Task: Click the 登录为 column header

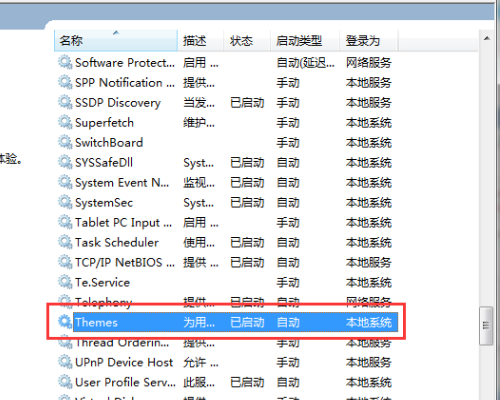Action: pos(369,41)
